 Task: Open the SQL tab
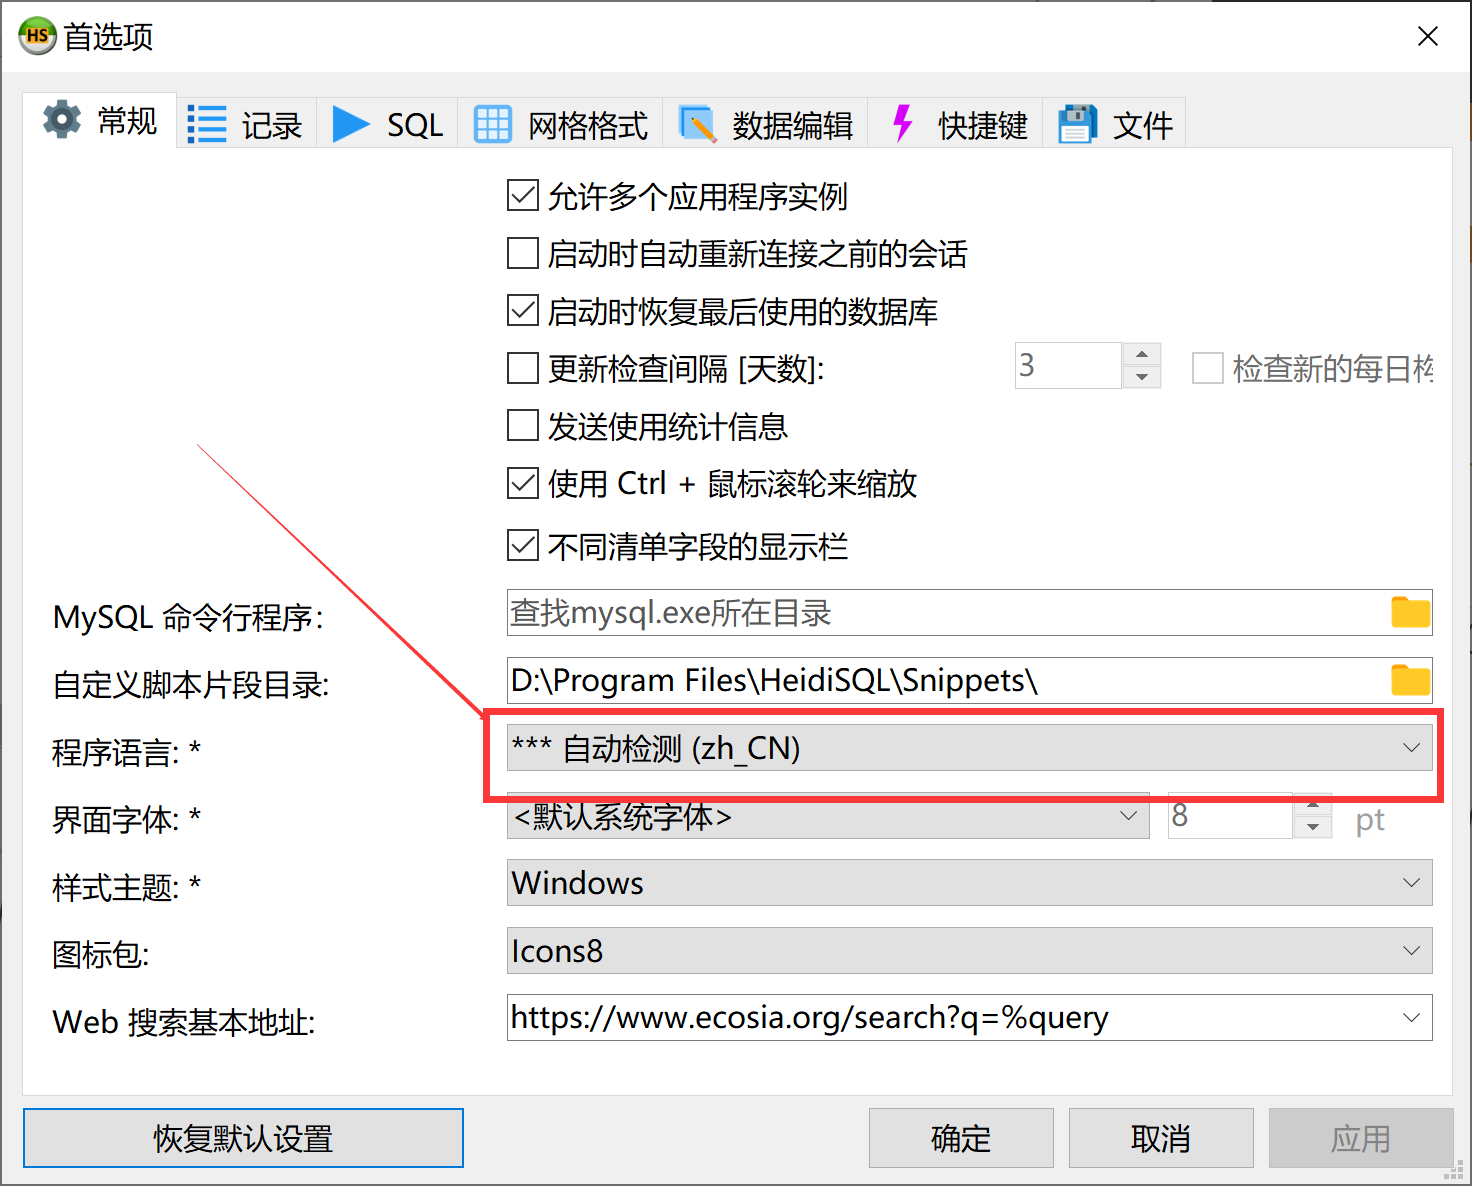tap(387, 124)
